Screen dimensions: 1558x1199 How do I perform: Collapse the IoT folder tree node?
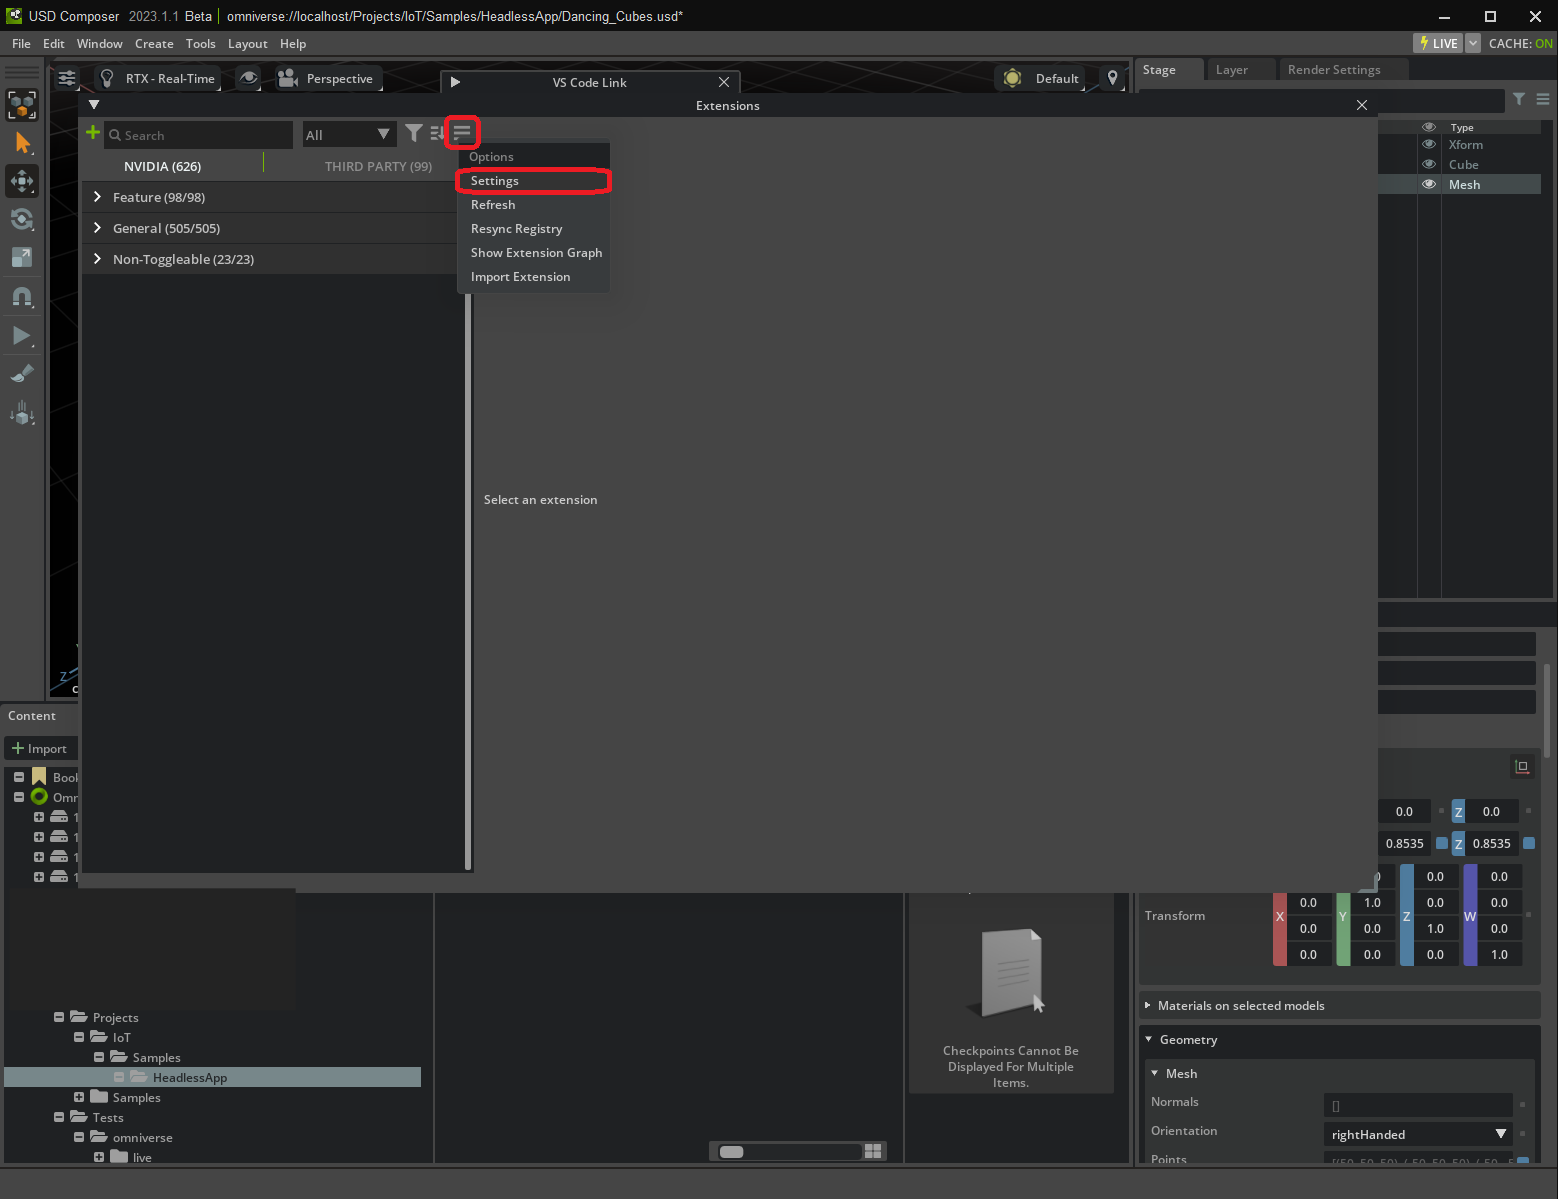[x=79, y=1037]
